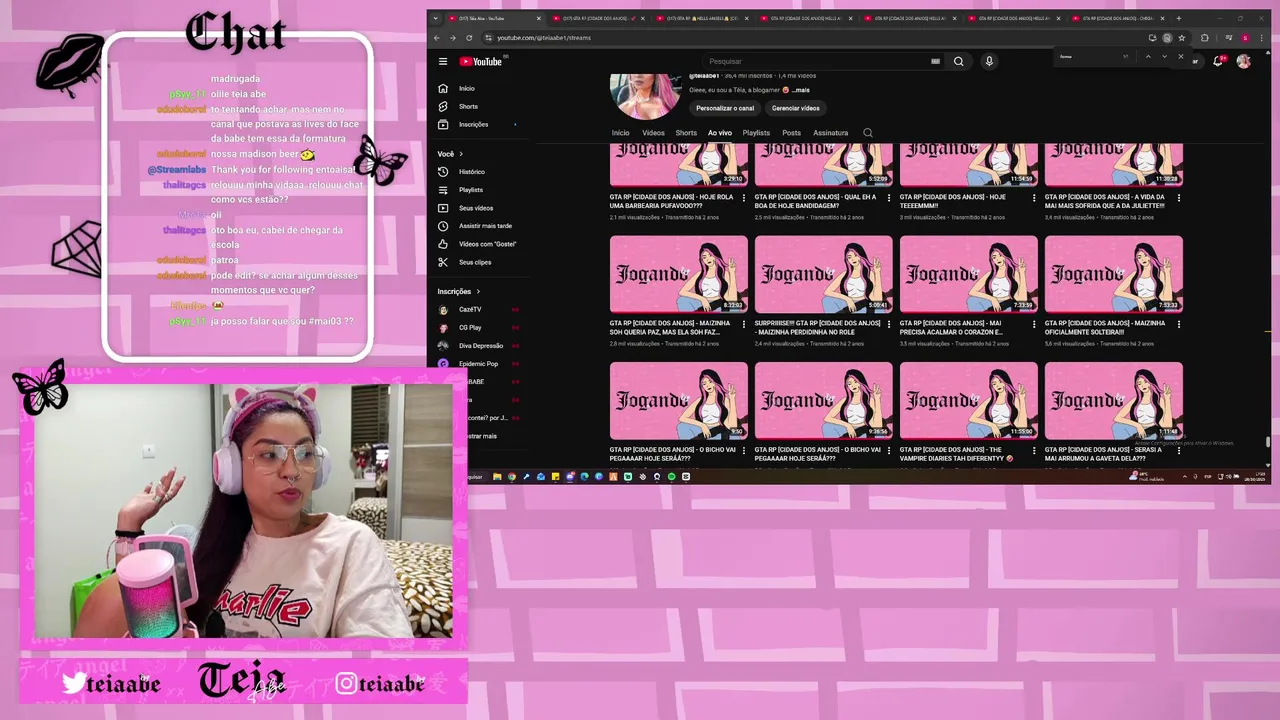The width and height of the screenshot is (1280, 720).
Task: Switch to channel Shorts tab
Action: pyautogui.click(x=686, y=133)
